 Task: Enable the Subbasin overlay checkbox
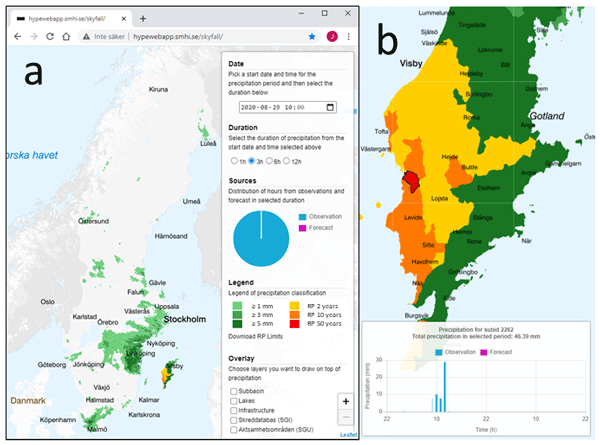pos(233,391)
